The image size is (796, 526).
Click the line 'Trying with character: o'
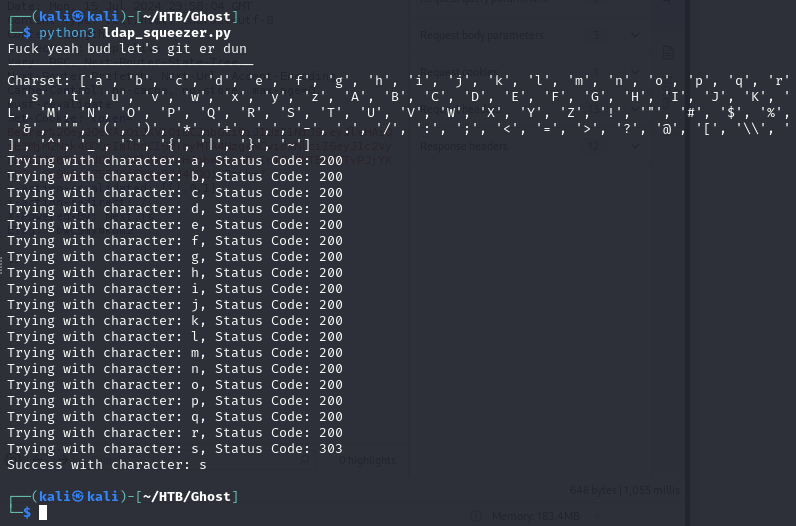175,385
